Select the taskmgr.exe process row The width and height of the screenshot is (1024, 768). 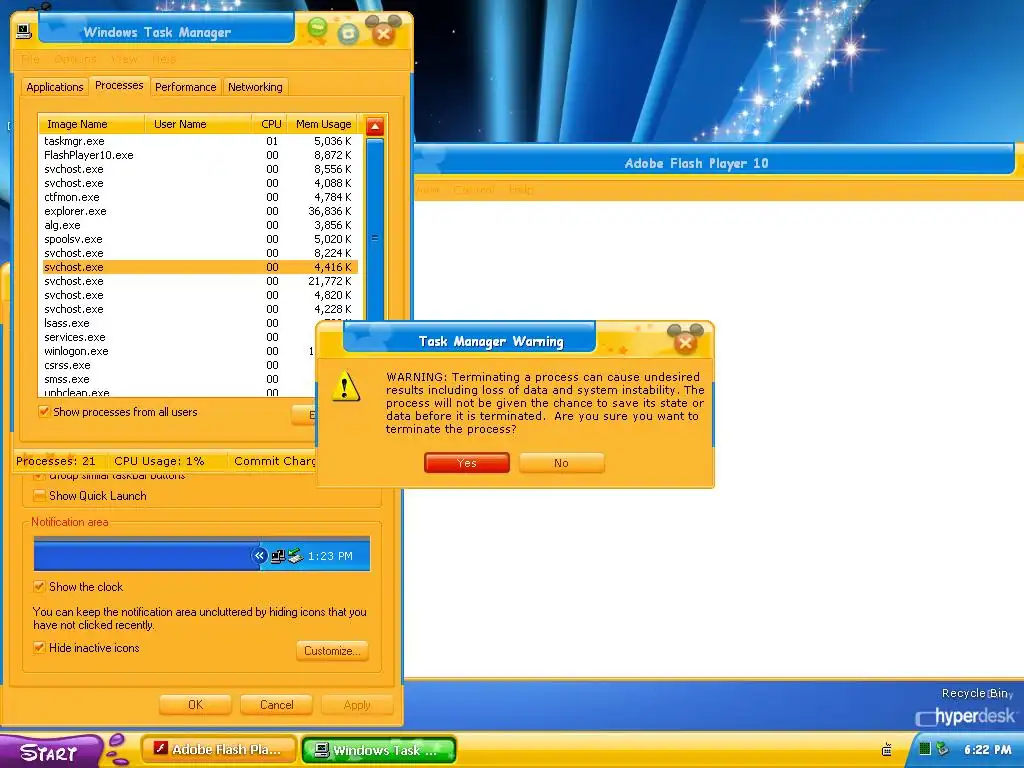pyautogui.click(x=198, y=141)
